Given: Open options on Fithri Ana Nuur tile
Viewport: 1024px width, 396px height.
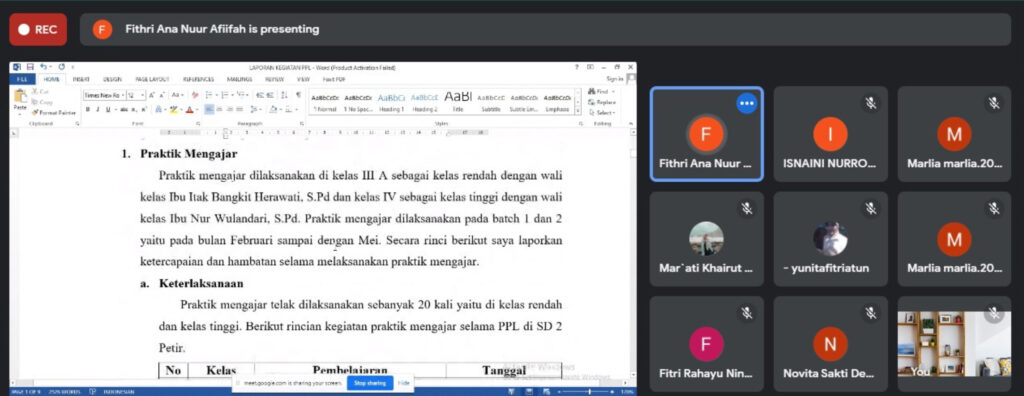Looking at the screenshot, I should click(x=746, y=103).
